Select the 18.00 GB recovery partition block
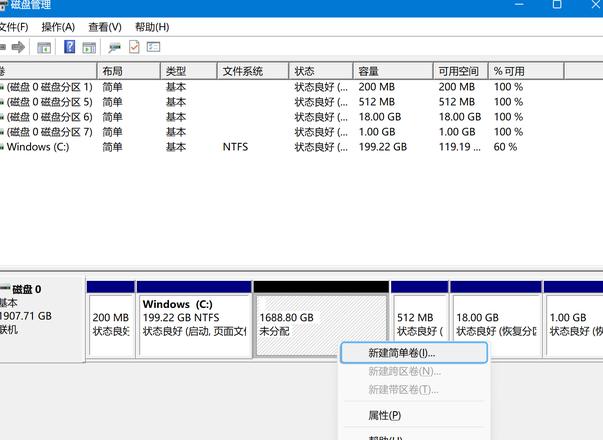Screen dimensions: 603x440 [496, 312]
